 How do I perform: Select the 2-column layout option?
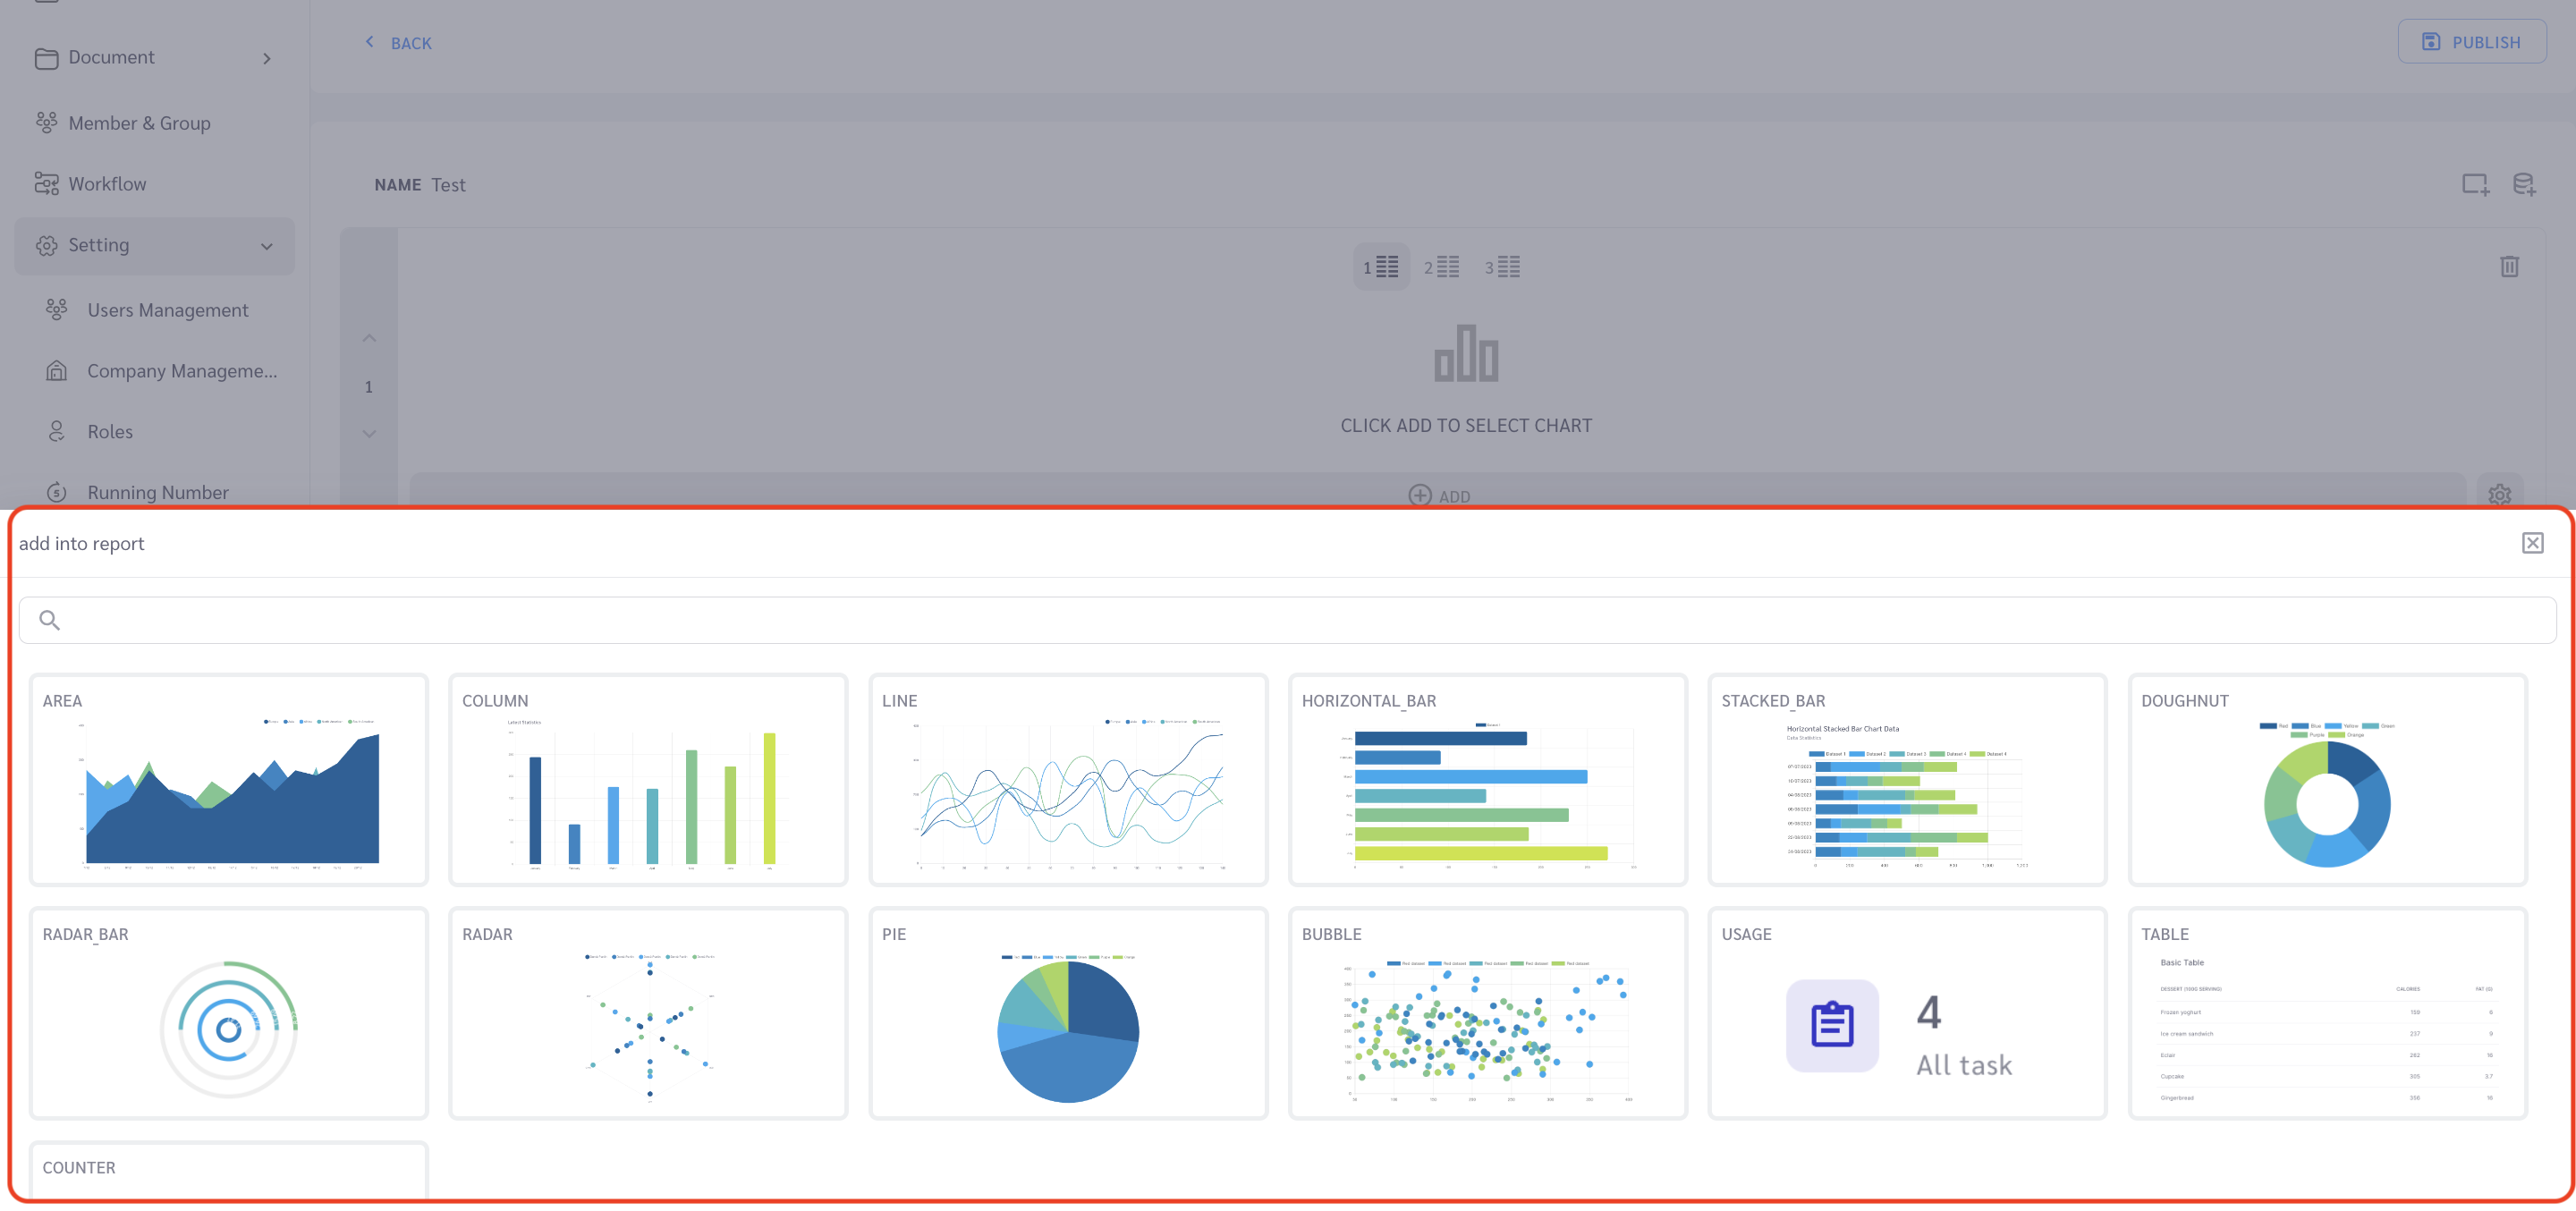[x=1441, y=267]
